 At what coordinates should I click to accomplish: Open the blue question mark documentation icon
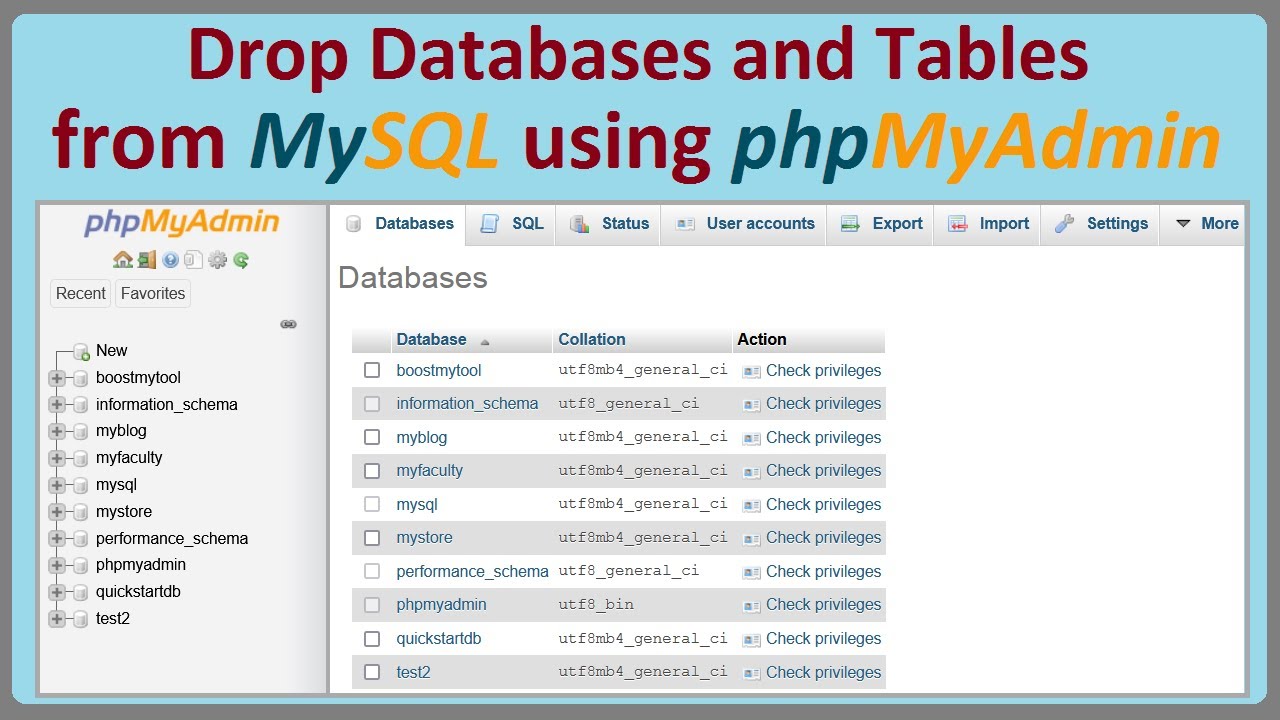170,260
